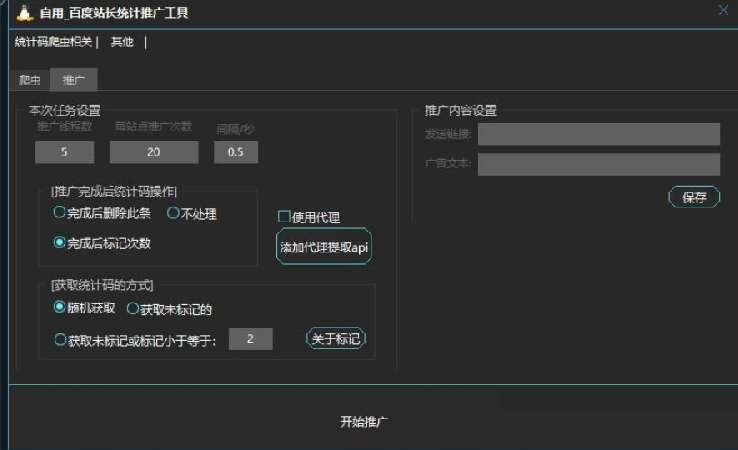Select 随机获取 radio option
The width and height of the screenshot is (738, 450).
click(85, 308)
